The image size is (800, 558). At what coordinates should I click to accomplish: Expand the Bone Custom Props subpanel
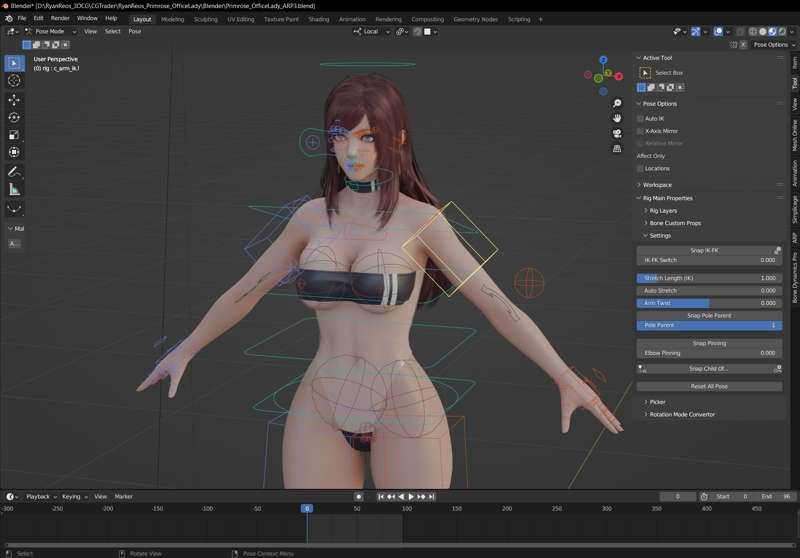pyautogui.click(x=645, y=223)
